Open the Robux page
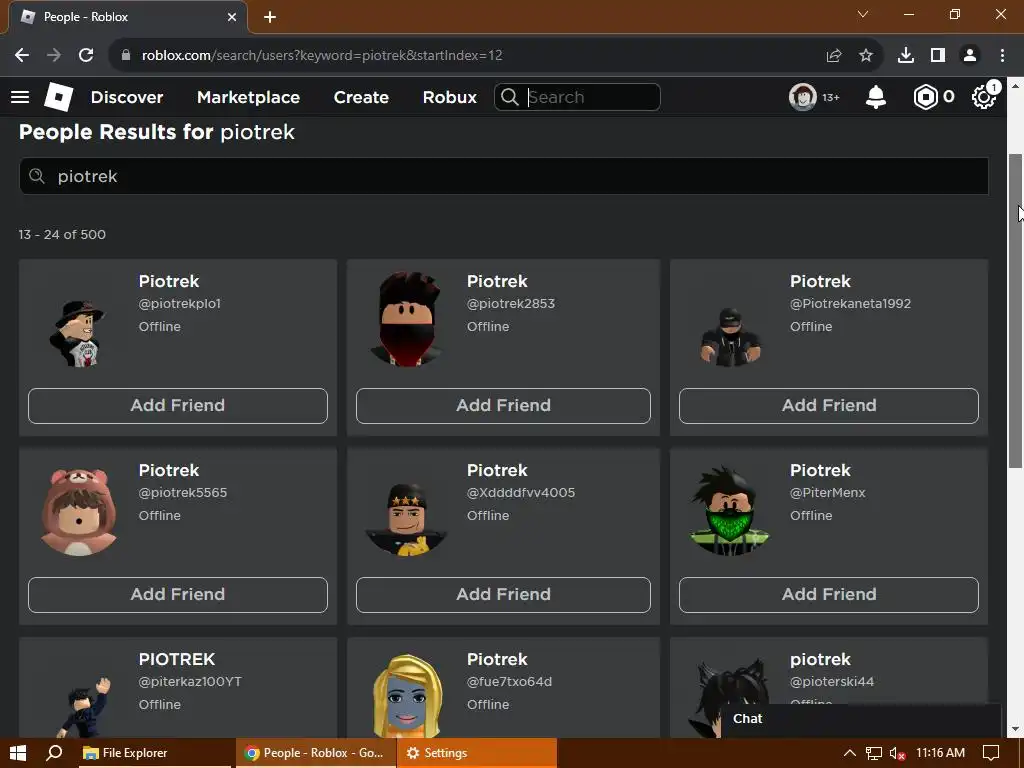This screenshot has width=1024, height=768. click(450, 97)
